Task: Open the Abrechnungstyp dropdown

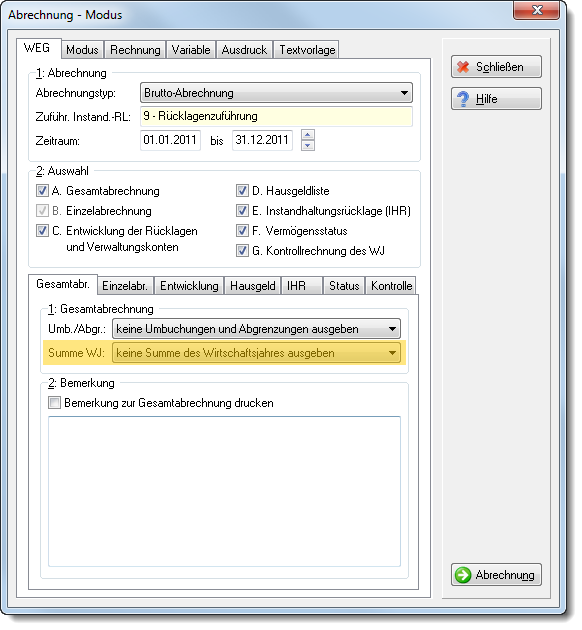Action: [276, 93]
